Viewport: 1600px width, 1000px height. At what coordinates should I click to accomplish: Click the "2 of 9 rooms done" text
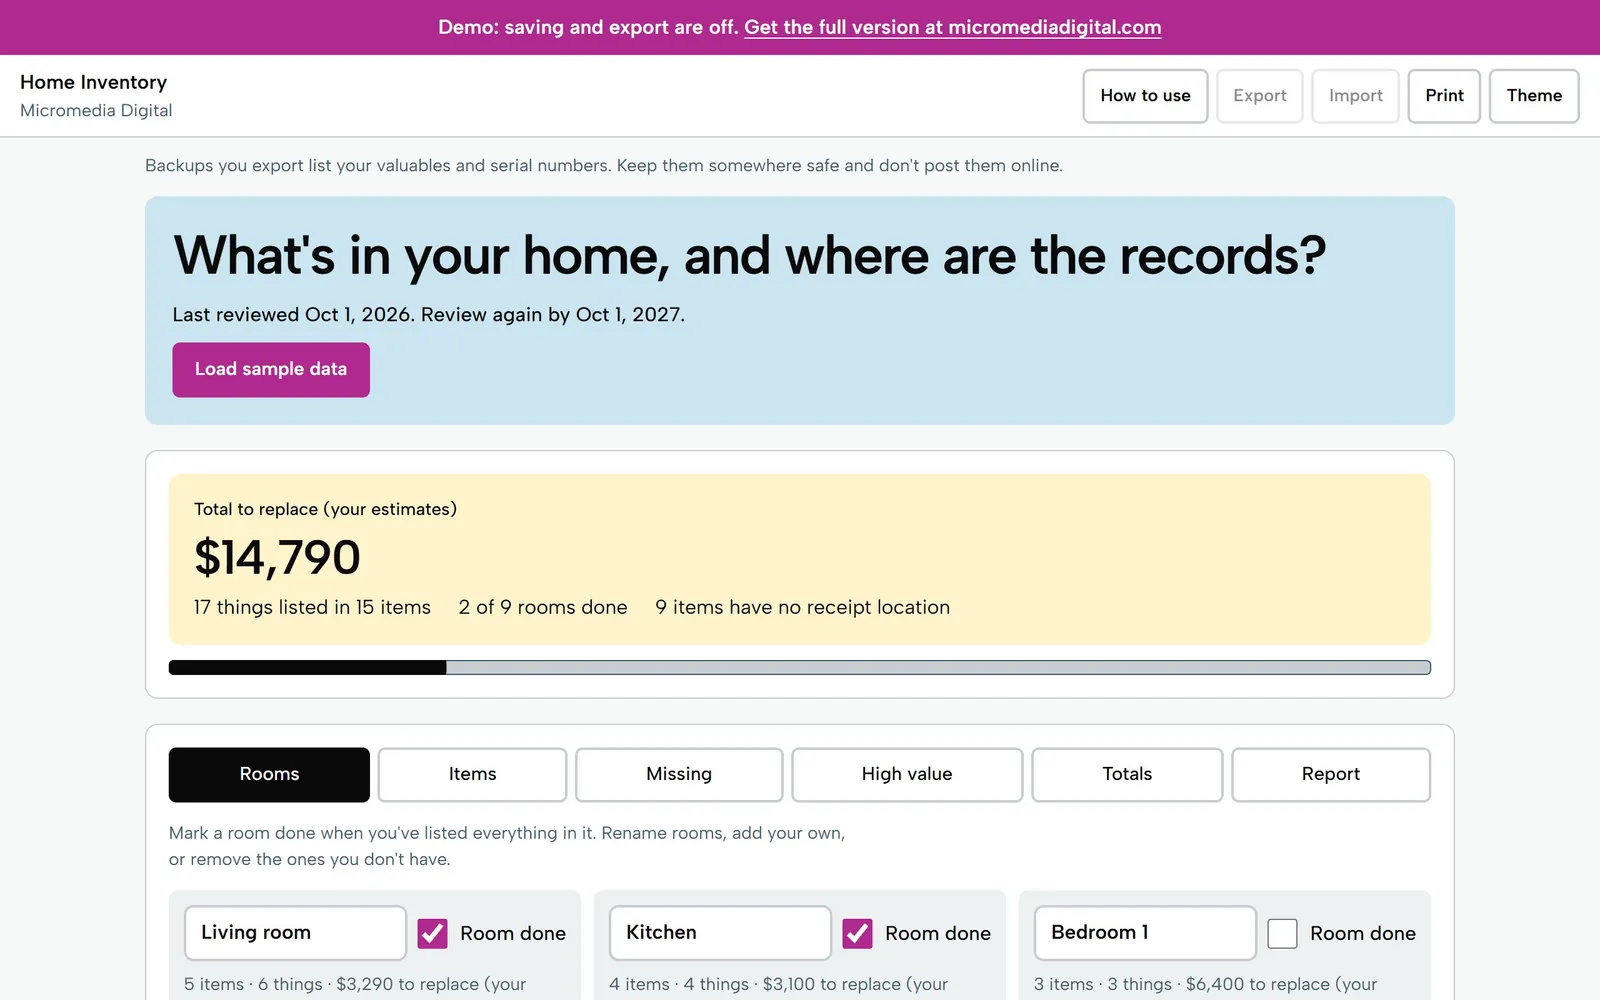coord(543,607)
